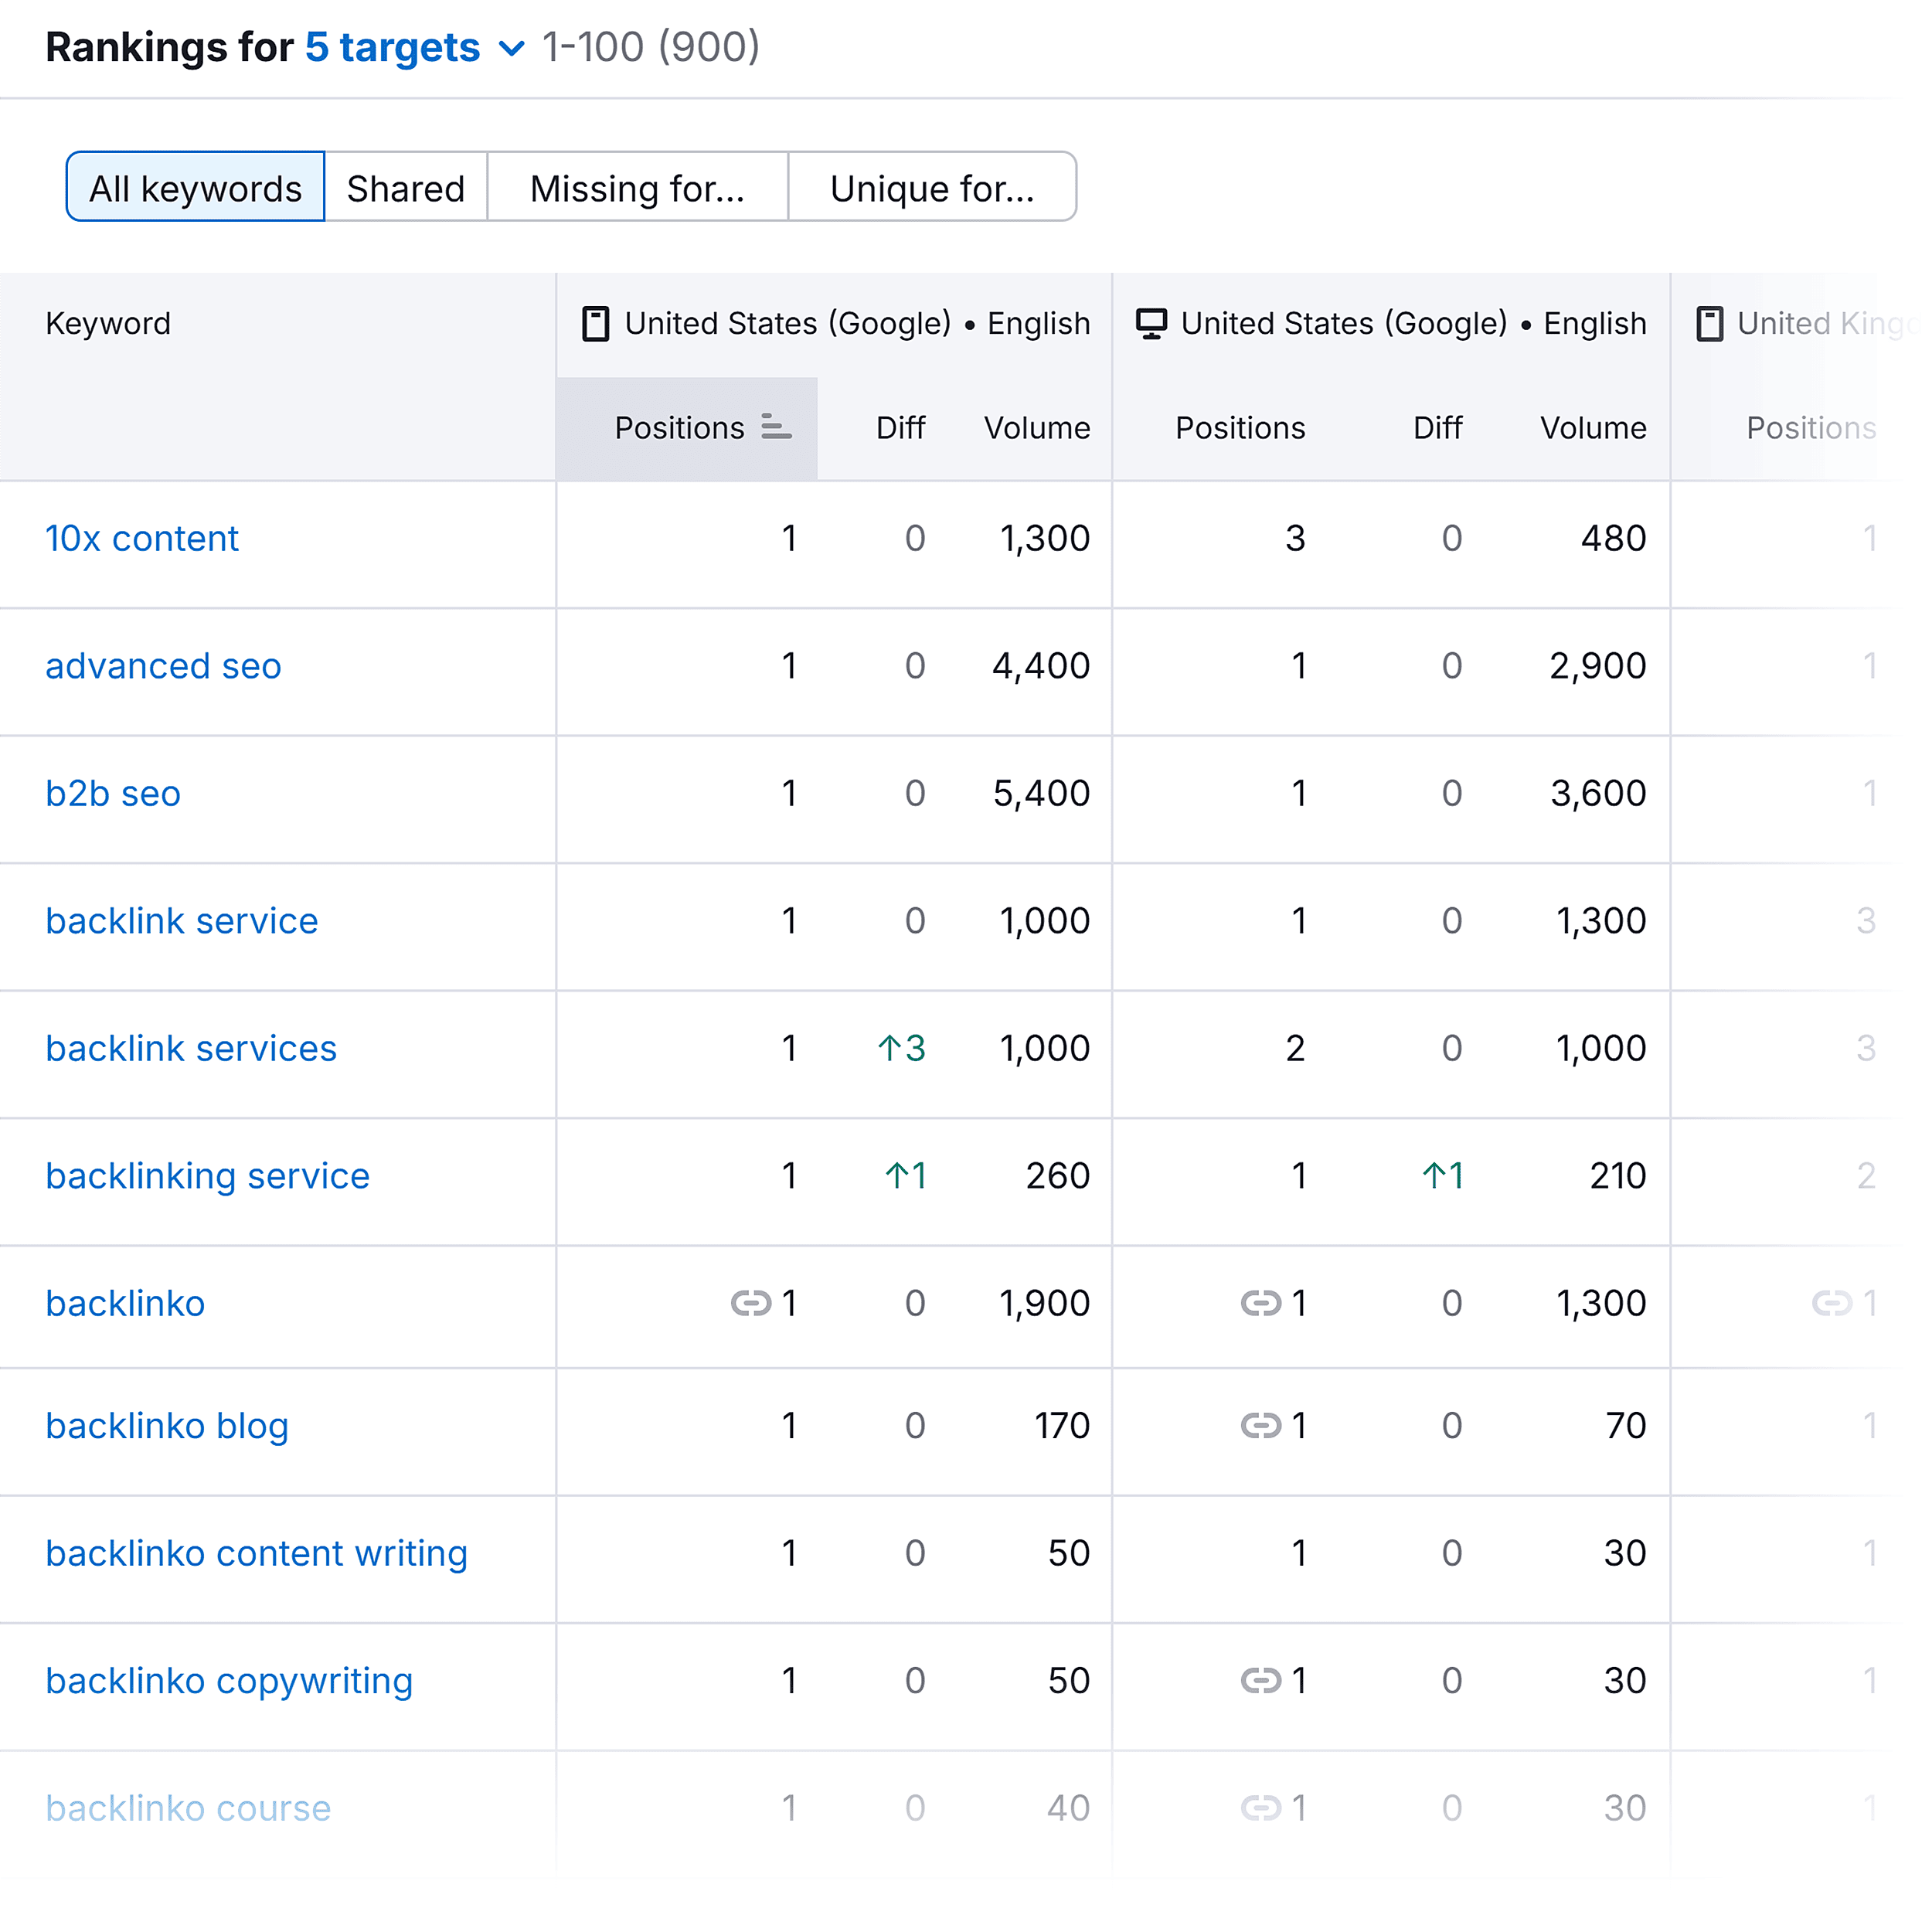The height and width of the screenshot is (1915, 1932).
Task: Toggle sort direction on the Positions column
Action: (x=687, y=427)
